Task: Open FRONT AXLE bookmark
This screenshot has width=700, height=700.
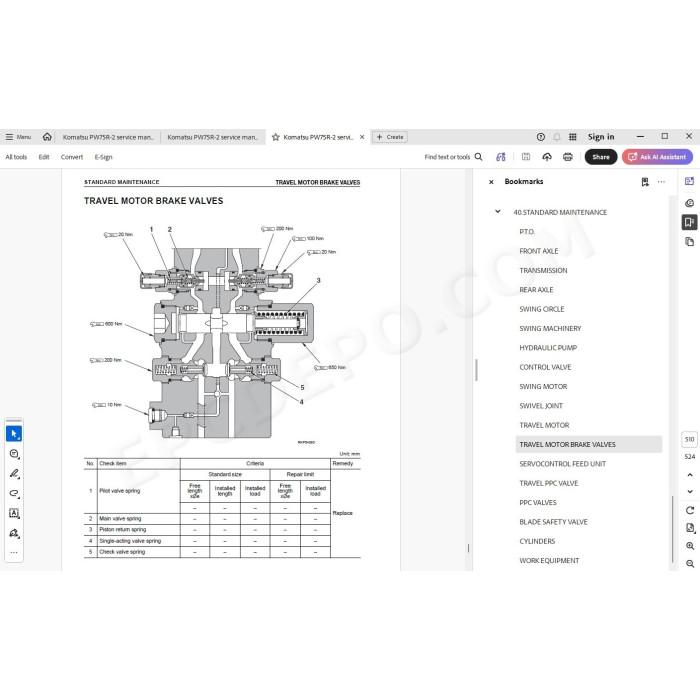Action: tap(539, 251)
